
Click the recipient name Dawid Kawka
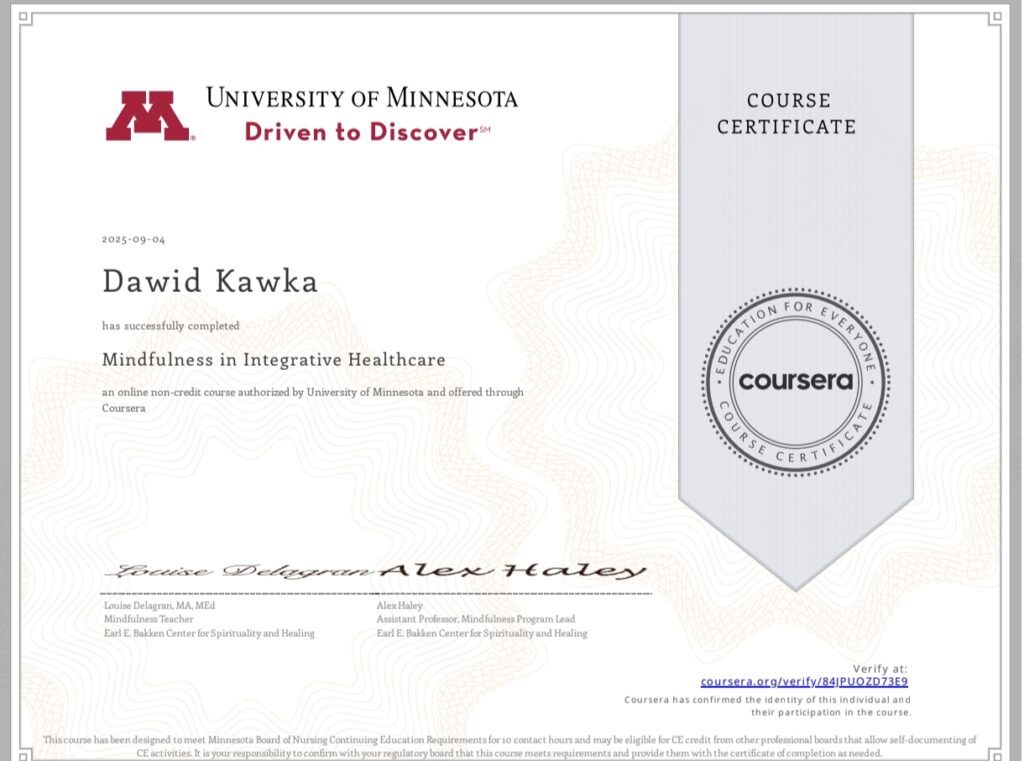click(x=210, y=282)
